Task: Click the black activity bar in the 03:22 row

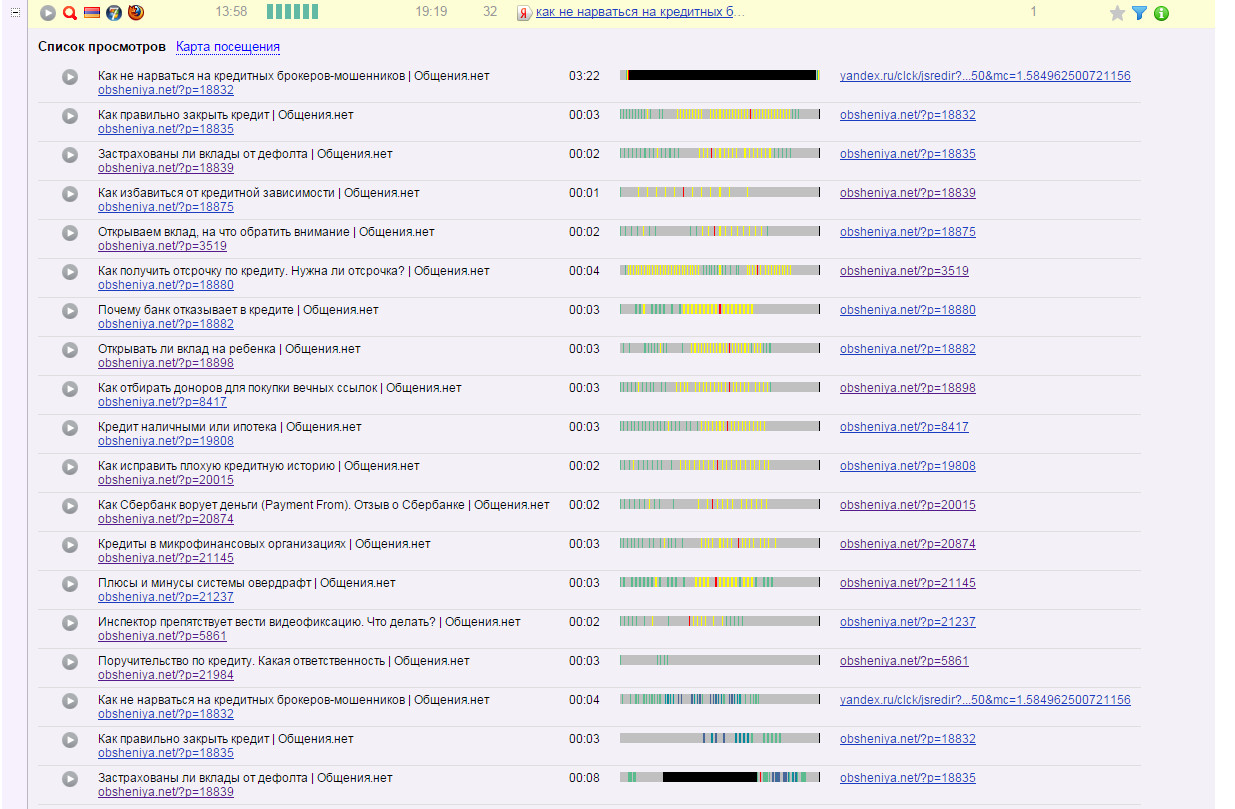Action: (722, 76)
